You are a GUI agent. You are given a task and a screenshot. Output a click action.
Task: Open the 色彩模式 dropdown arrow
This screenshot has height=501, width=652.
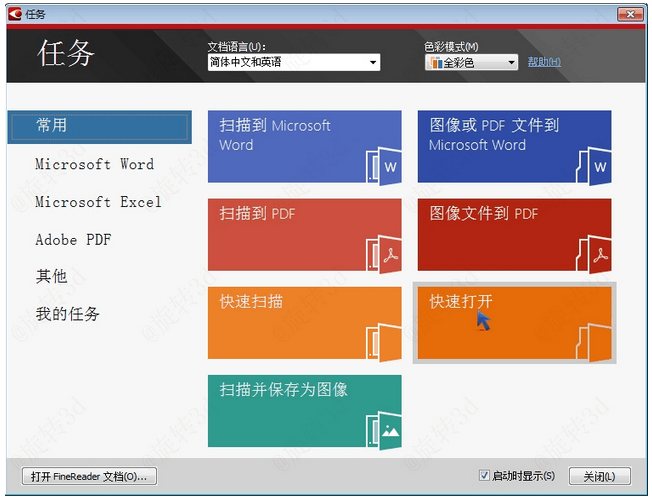click(511, 63)
